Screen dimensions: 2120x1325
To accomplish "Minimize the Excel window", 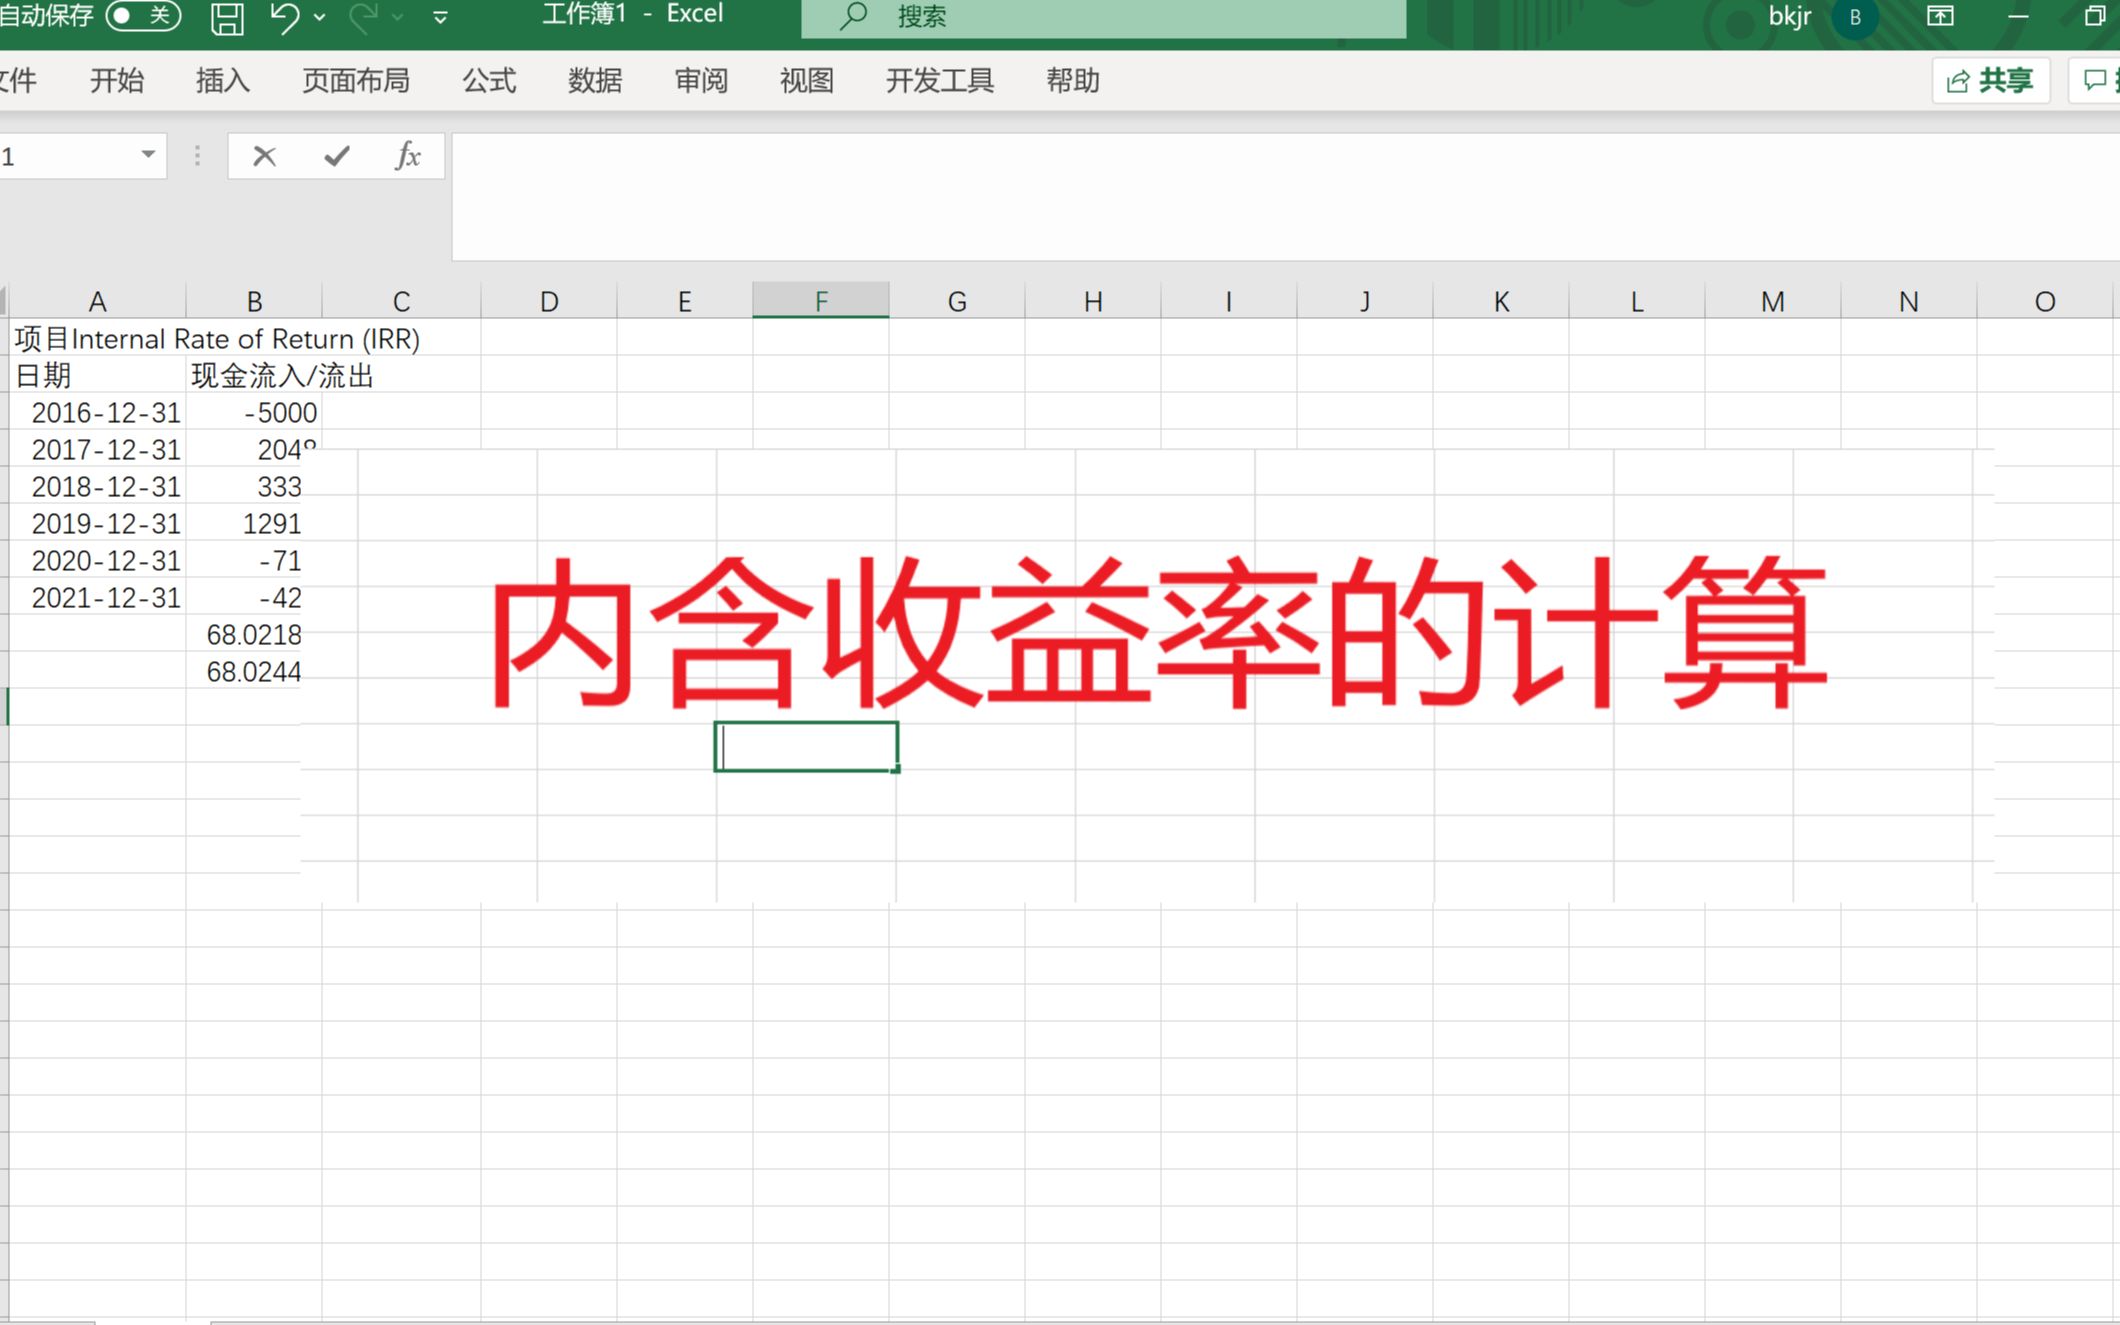I will tap(2018, 16).
